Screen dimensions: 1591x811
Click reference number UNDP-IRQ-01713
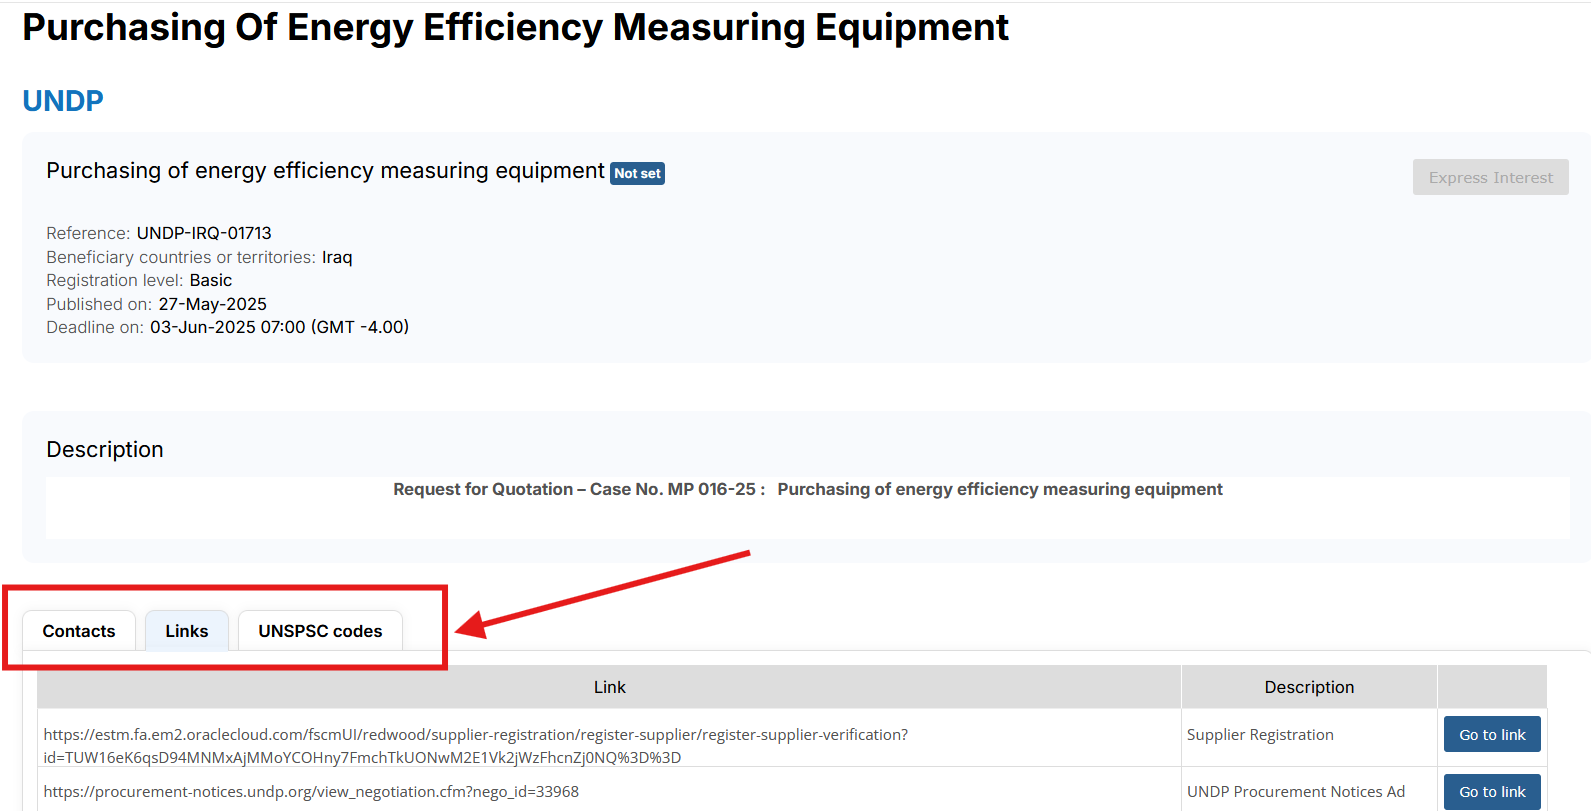[x=204, y=233]
